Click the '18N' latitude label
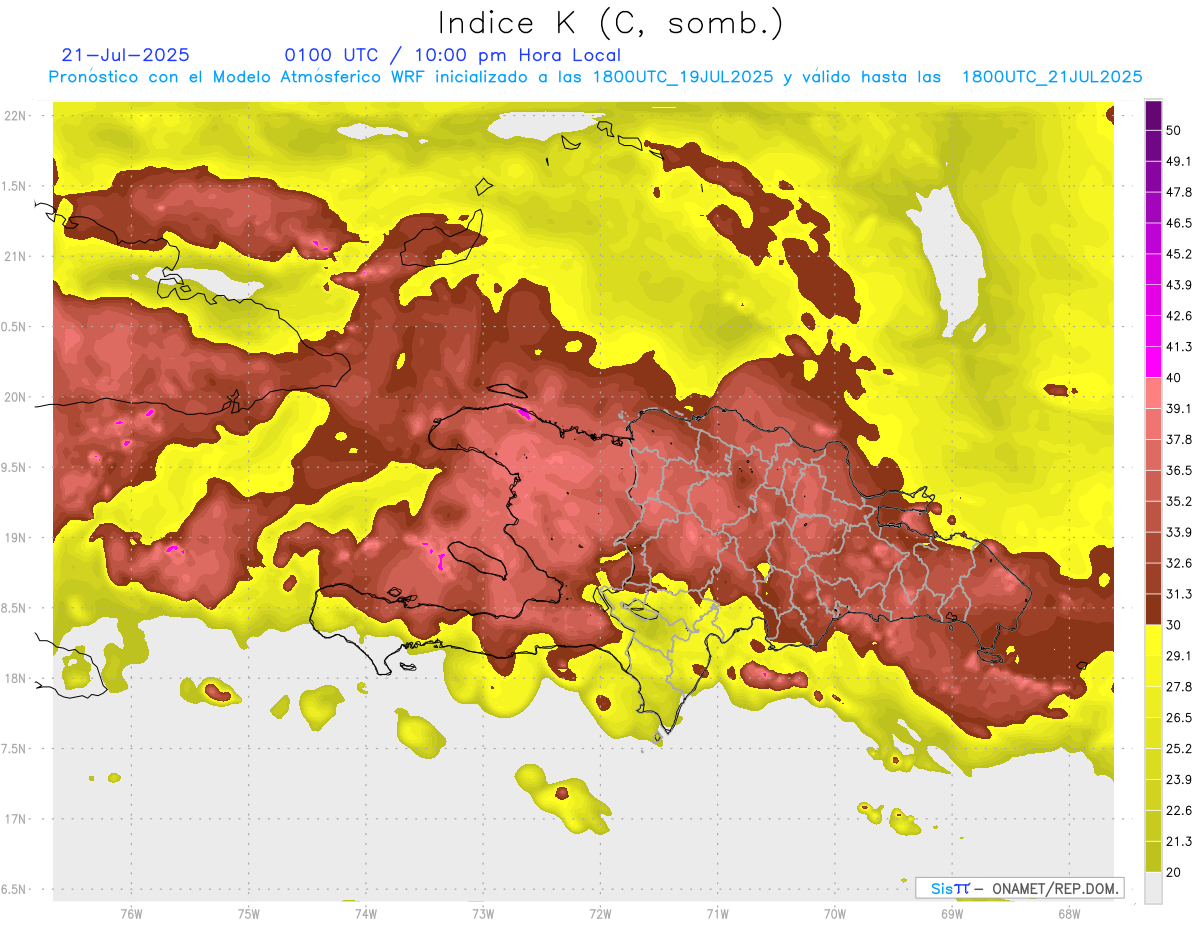The image size is (1200, 927). [x=17, y=678]
